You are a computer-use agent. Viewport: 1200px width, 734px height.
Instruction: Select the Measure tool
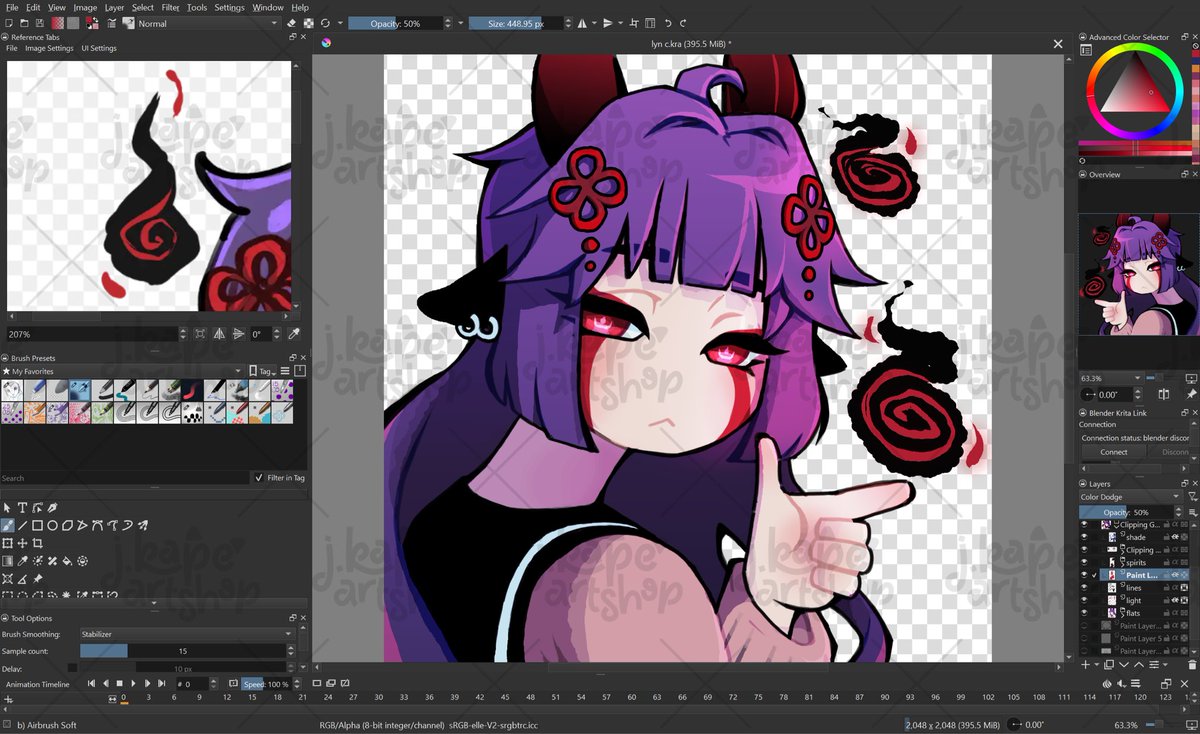coord(22,578)
